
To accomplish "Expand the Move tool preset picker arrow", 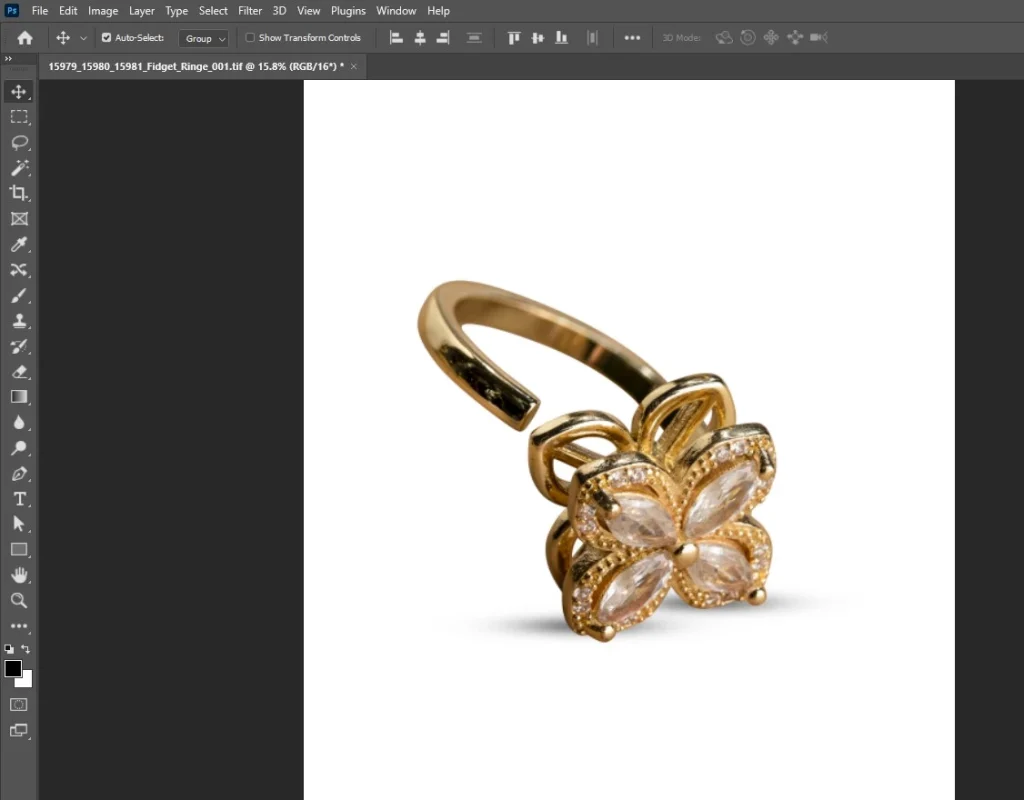I will tap(83, 38).
